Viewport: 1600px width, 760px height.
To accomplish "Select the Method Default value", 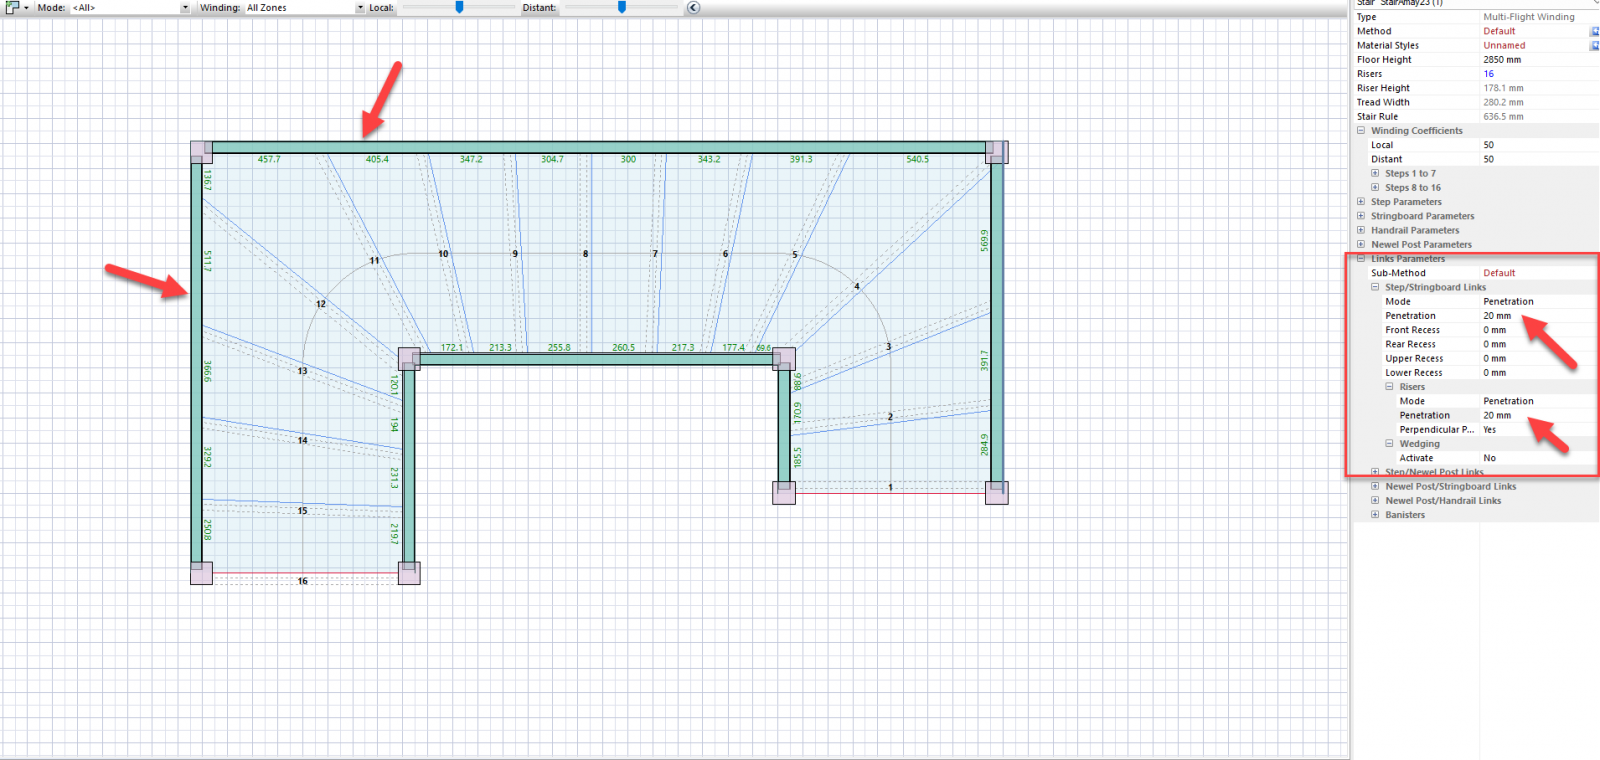I will (1499, 31).
